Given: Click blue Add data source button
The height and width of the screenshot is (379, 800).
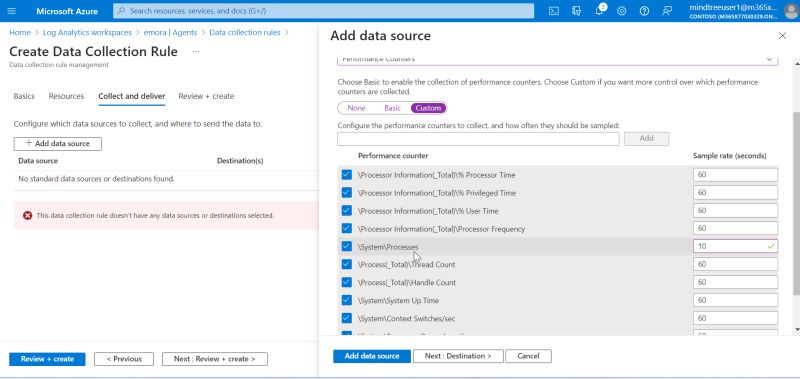Looking at the screenshot, I should coord(372,356).
